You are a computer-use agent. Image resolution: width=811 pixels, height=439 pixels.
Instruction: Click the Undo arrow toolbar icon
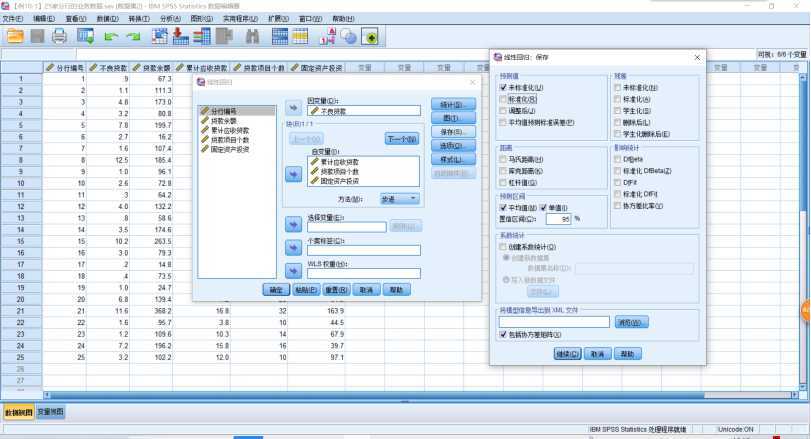click(x=111, y=37)
